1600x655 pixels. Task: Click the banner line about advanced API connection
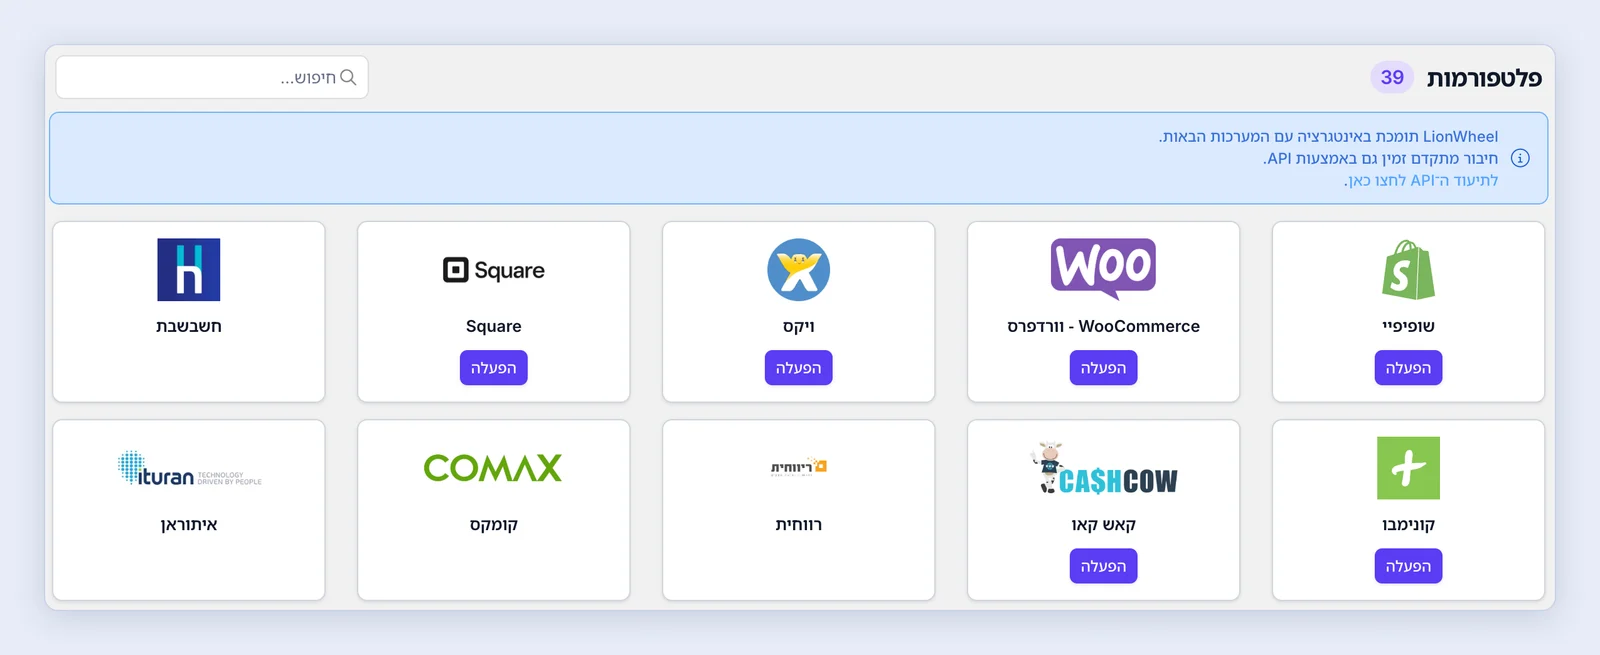tap(1380, 158)
